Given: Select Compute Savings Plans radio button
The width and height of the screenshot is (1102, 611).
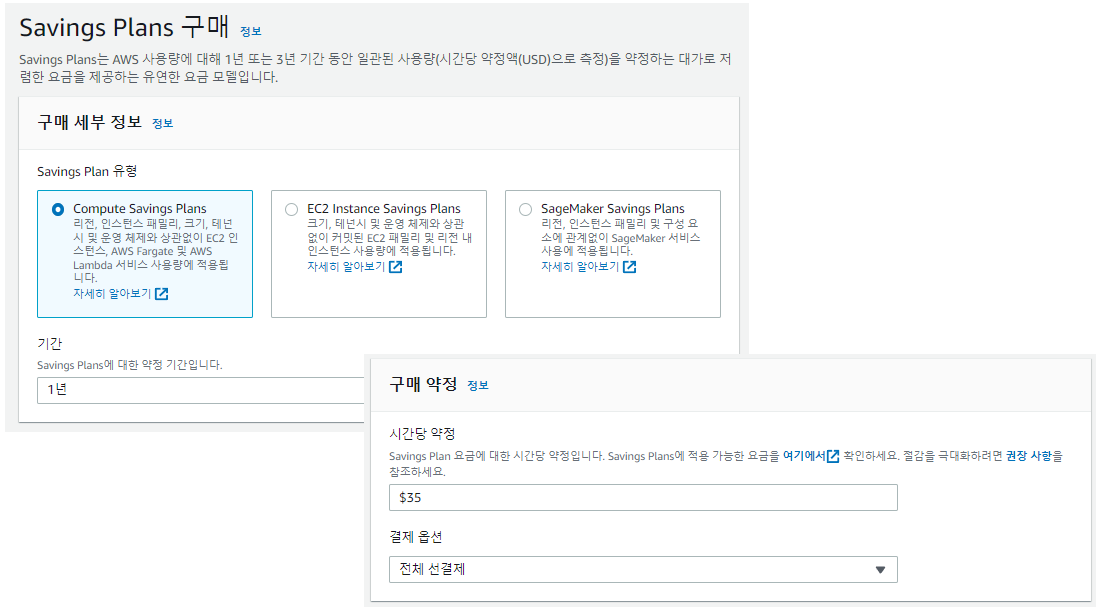Looking at the screenshot, I should pyautogui.click(x=58, y=210).
